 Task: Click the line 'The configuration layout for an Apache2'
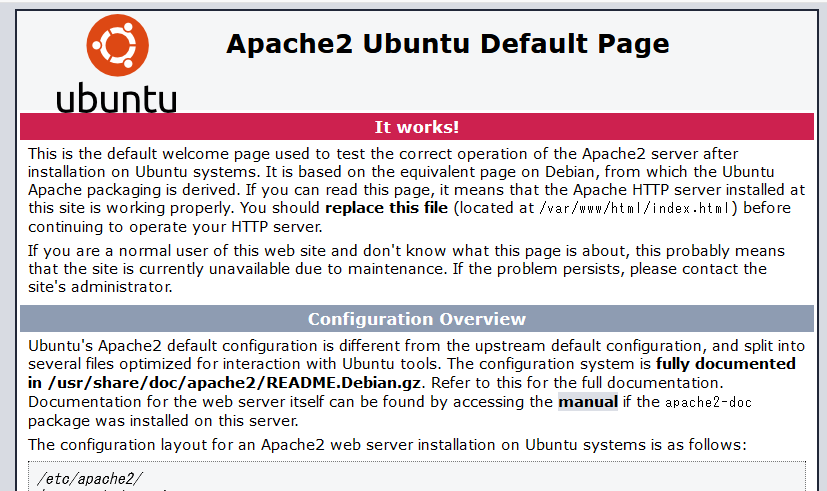click(387, 445)
